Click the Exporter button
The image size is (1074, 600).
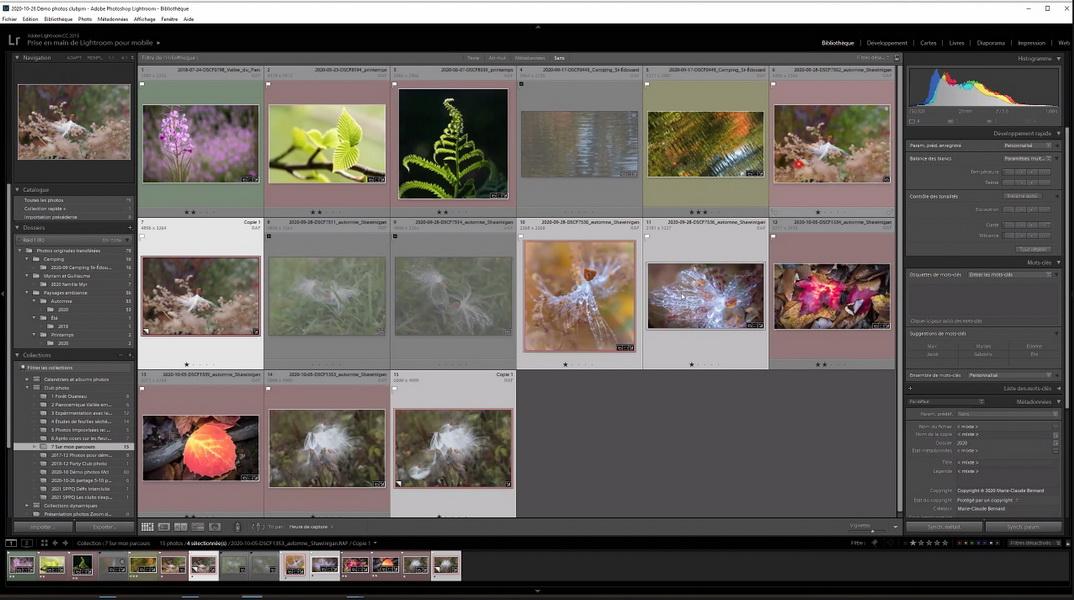(104, 526)
